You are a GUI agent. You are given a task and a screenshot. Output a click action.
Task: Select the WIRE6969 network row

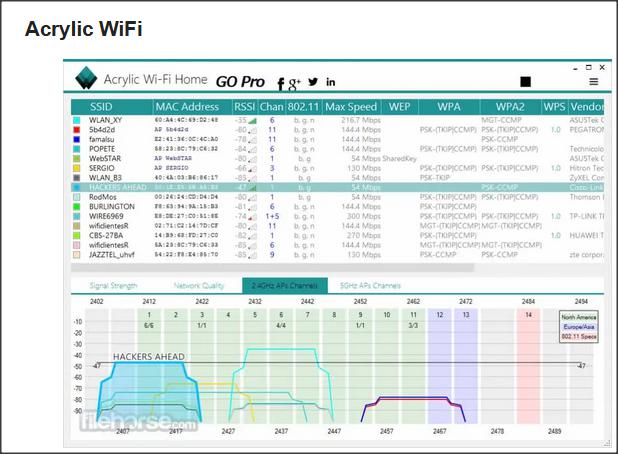pyautogui.click(x=337, y=216)
